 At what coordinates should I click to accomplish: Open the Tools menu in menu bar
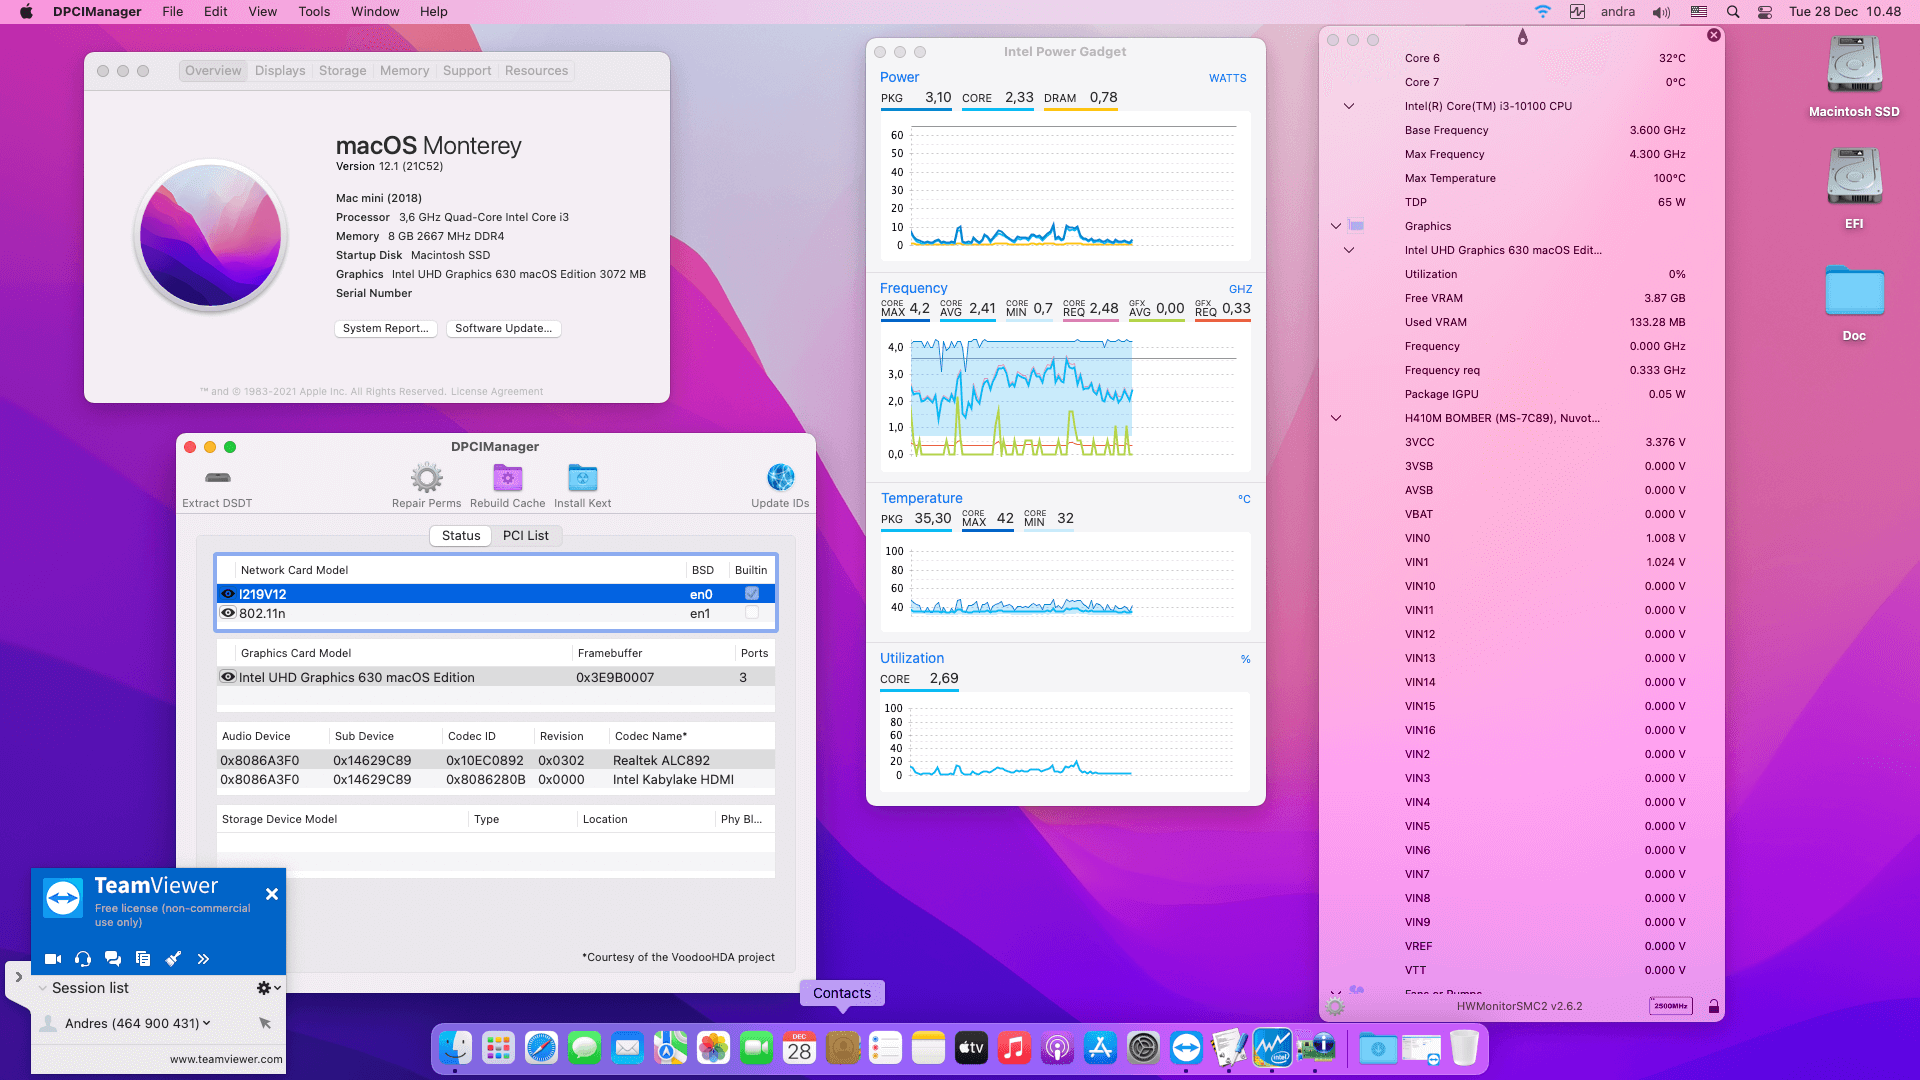[314, 12]
